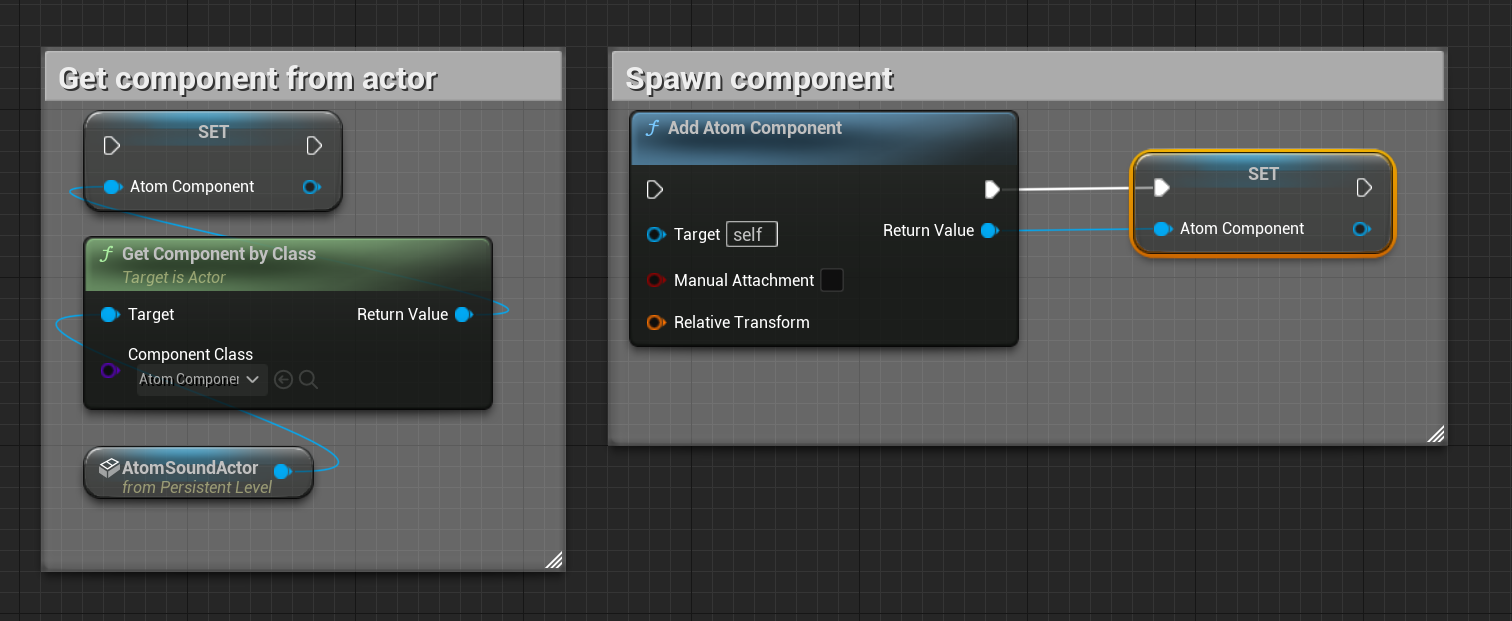1512x621 pixels.
Task: Toggle the Manual Attachment checkbox
Action: coord(832,280)
